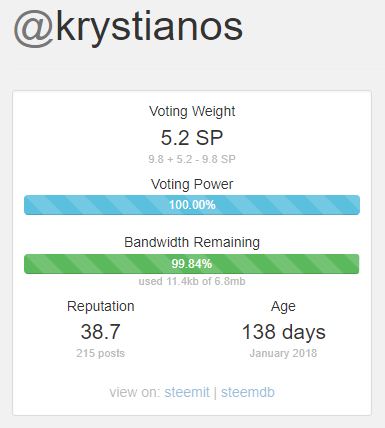385x428 pixels.
Task: Click the 'view on:' text
Action: pyautogui.click(x=135, y=392)
